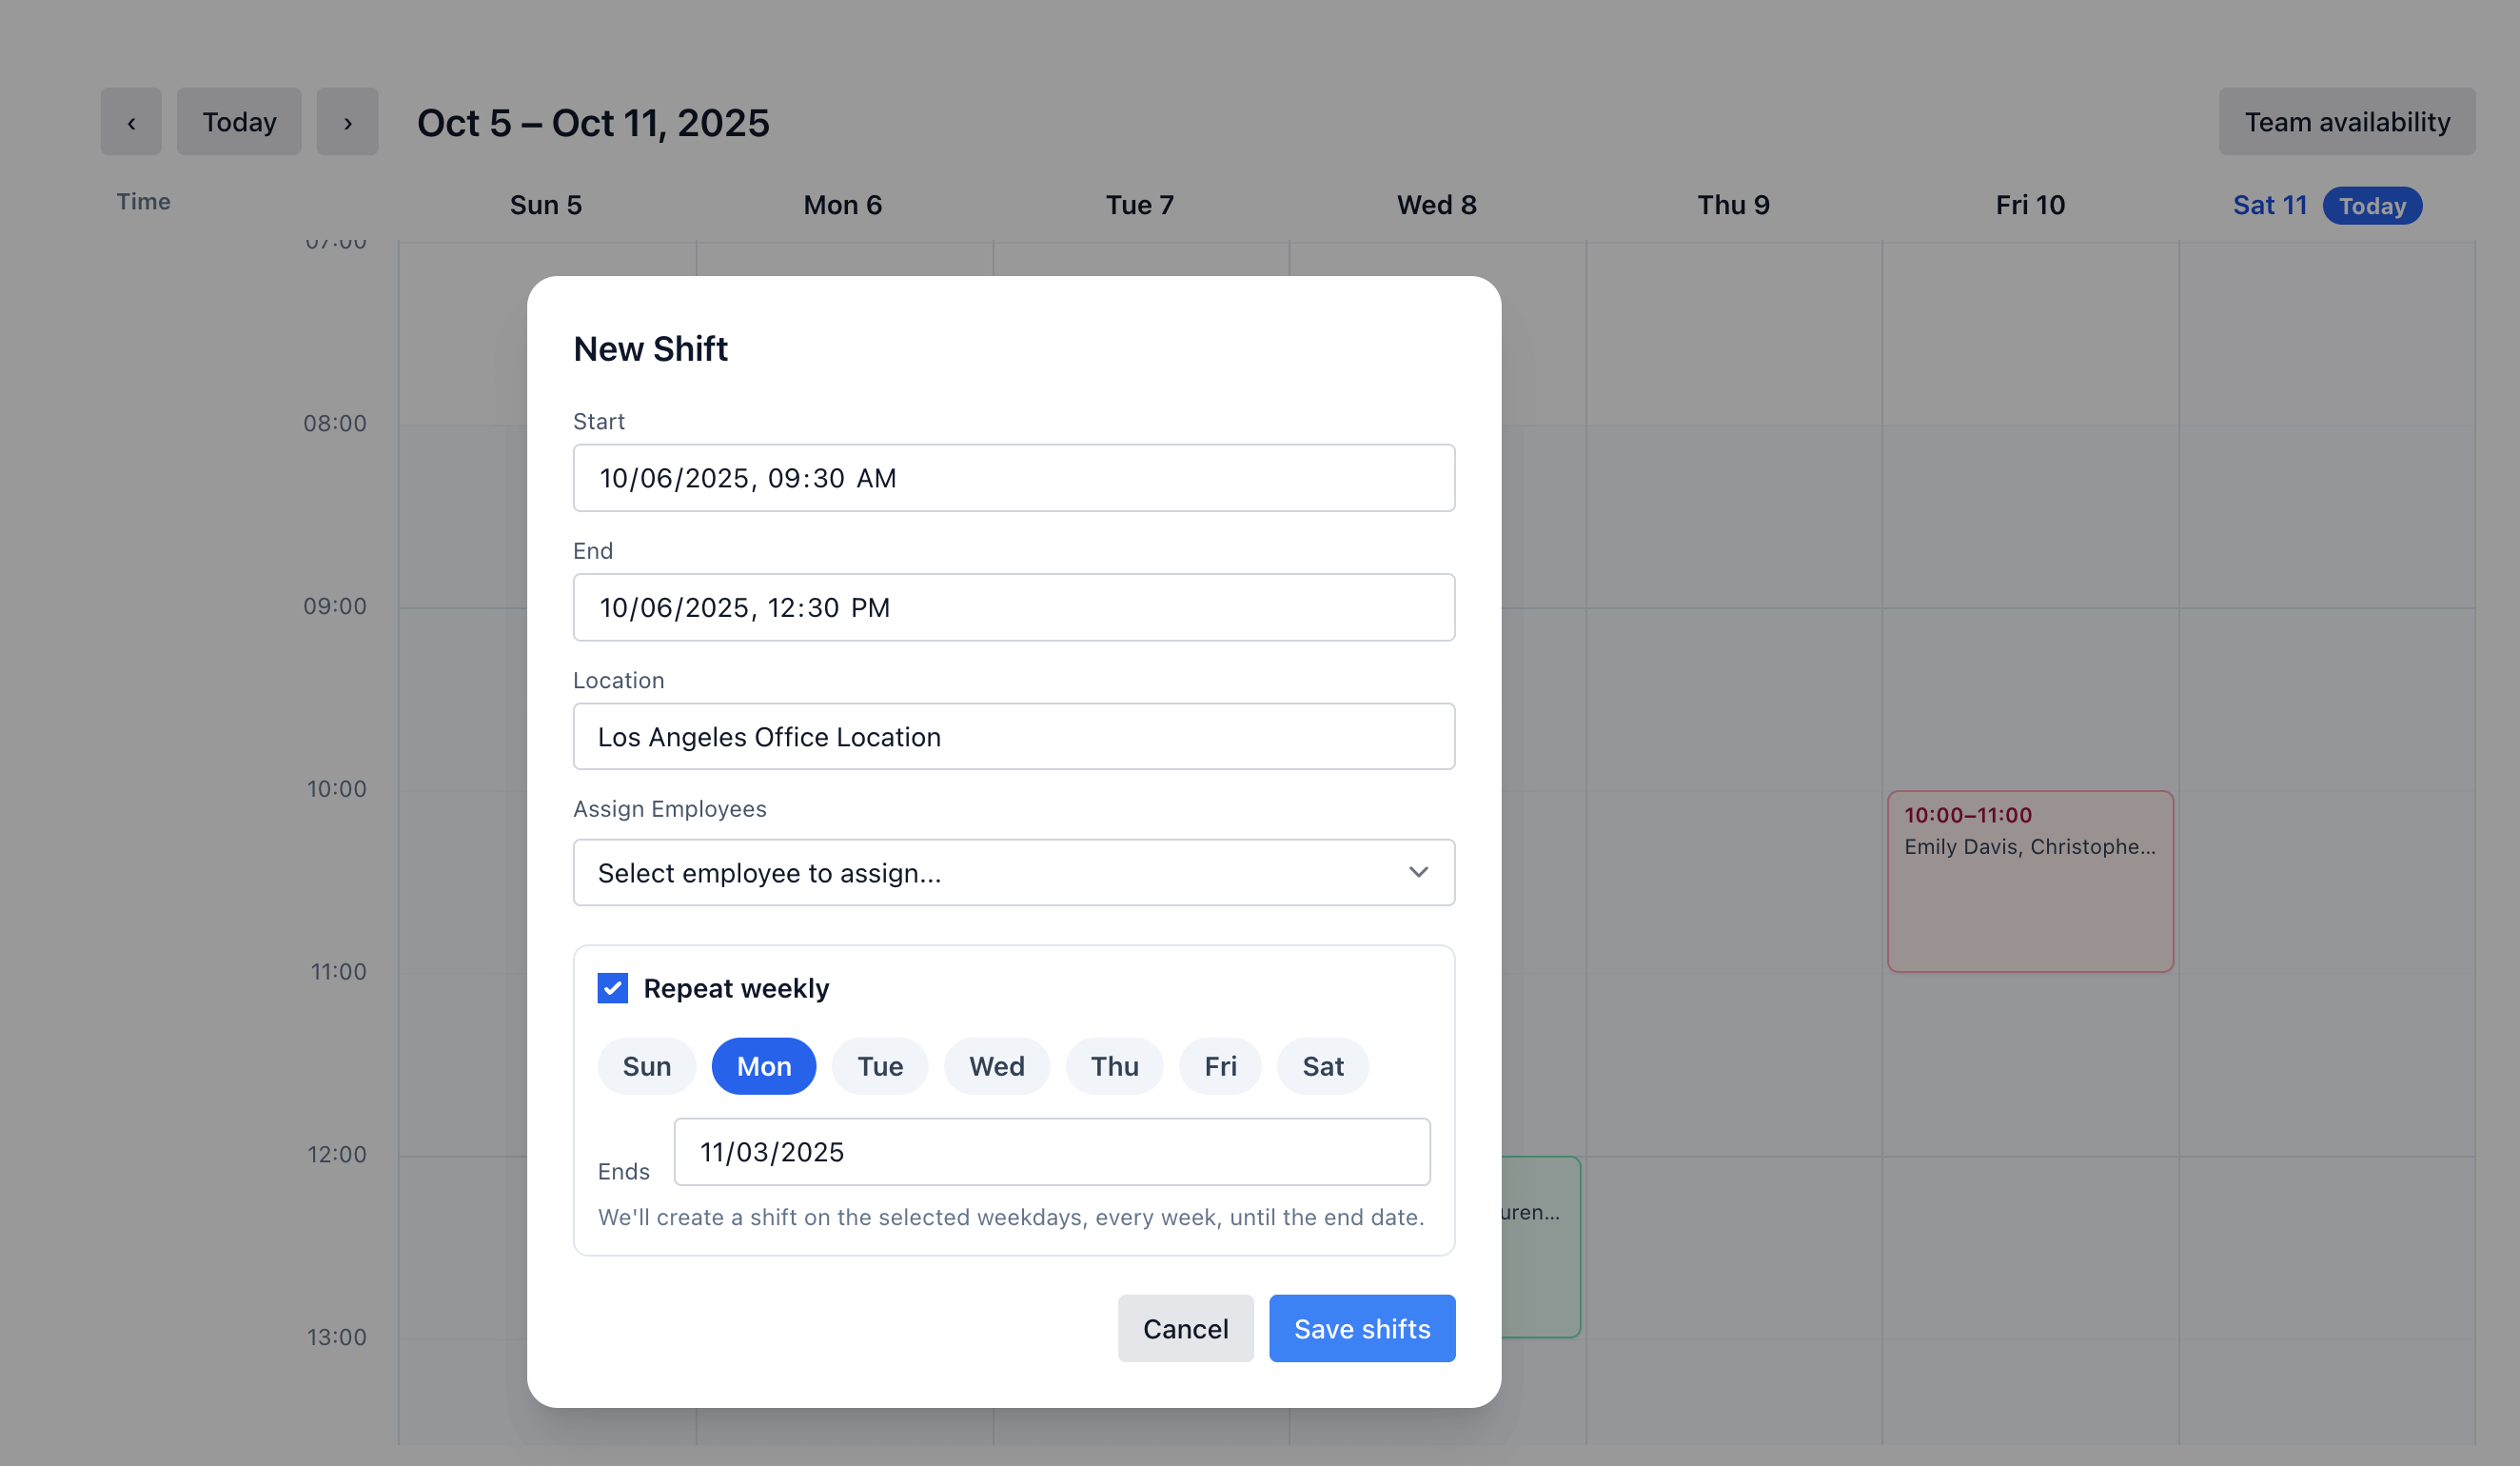The height and width of the screenshot is (1466, 2520).
Task: Click the Location text field
Action: tap(1013, 737)
